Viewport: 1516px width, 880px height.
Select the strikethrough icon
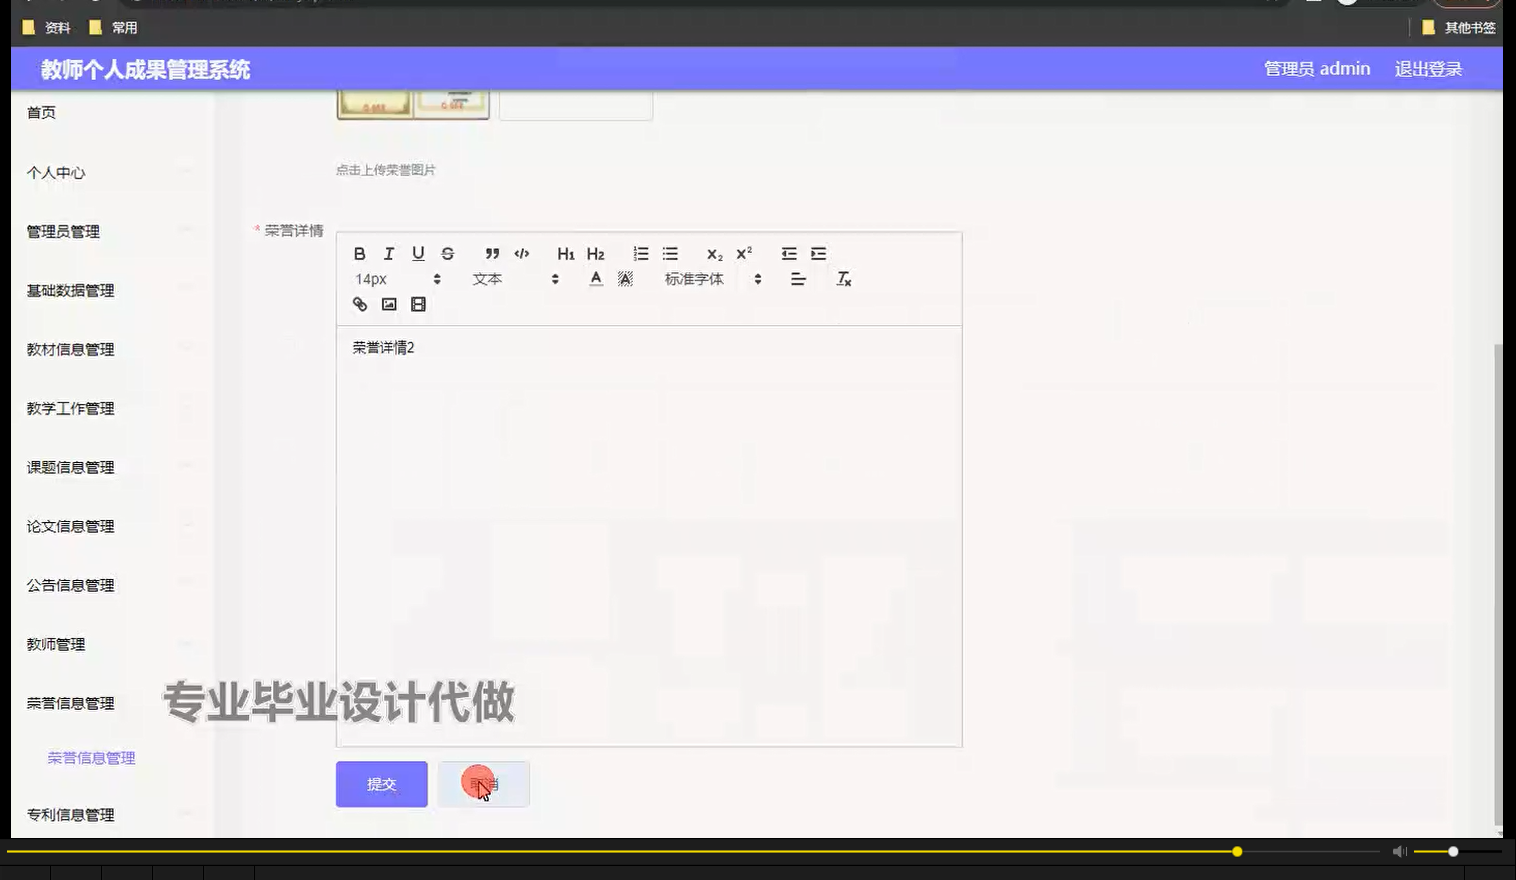pos(446,253)
